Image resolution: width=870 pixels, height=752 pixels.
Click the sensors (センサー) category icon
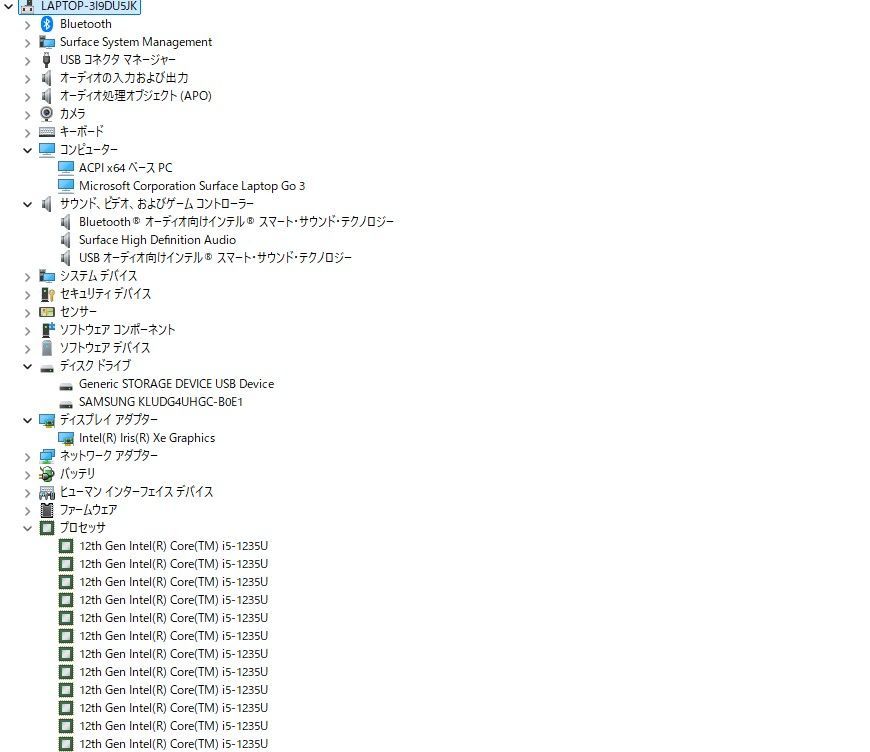coord(47,311)
